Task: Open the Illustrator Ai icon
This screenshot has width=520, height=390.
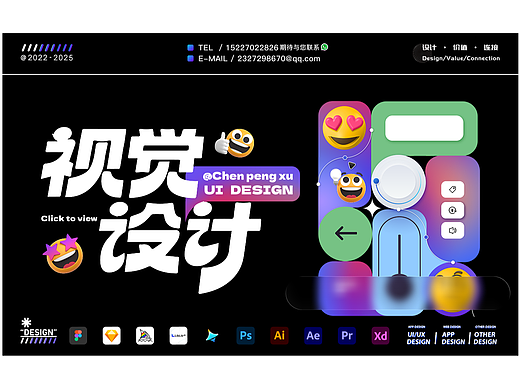Action: [279, 335]
